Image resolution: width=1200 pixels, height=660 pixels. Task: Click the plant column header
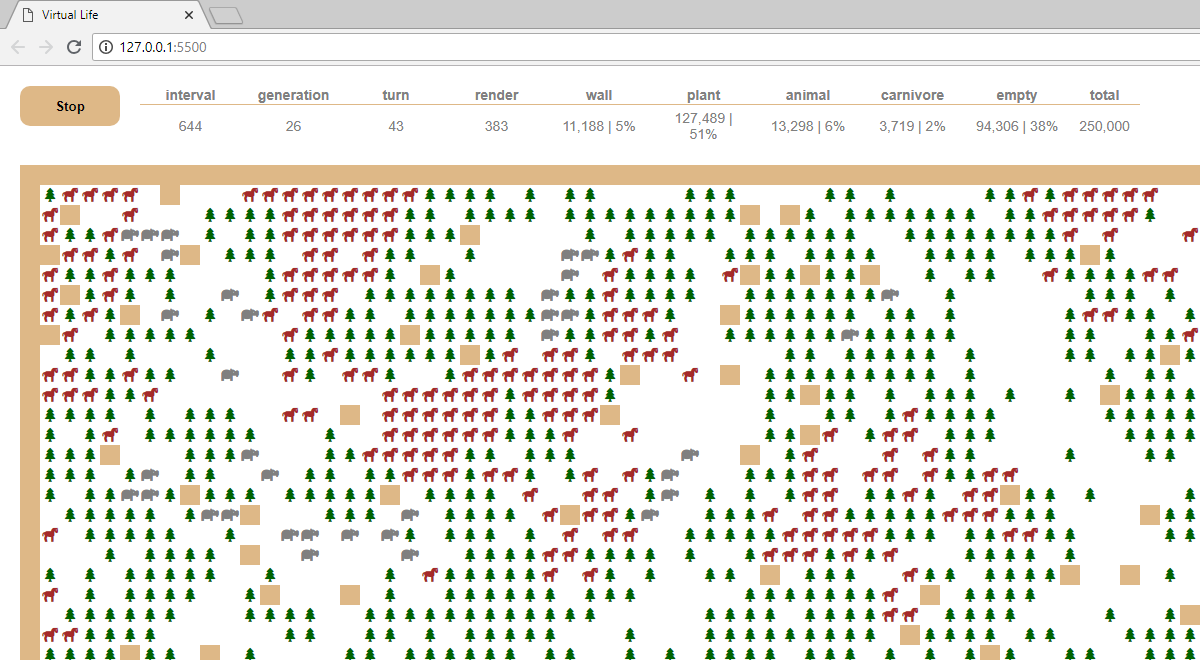(x=703, y=95)
